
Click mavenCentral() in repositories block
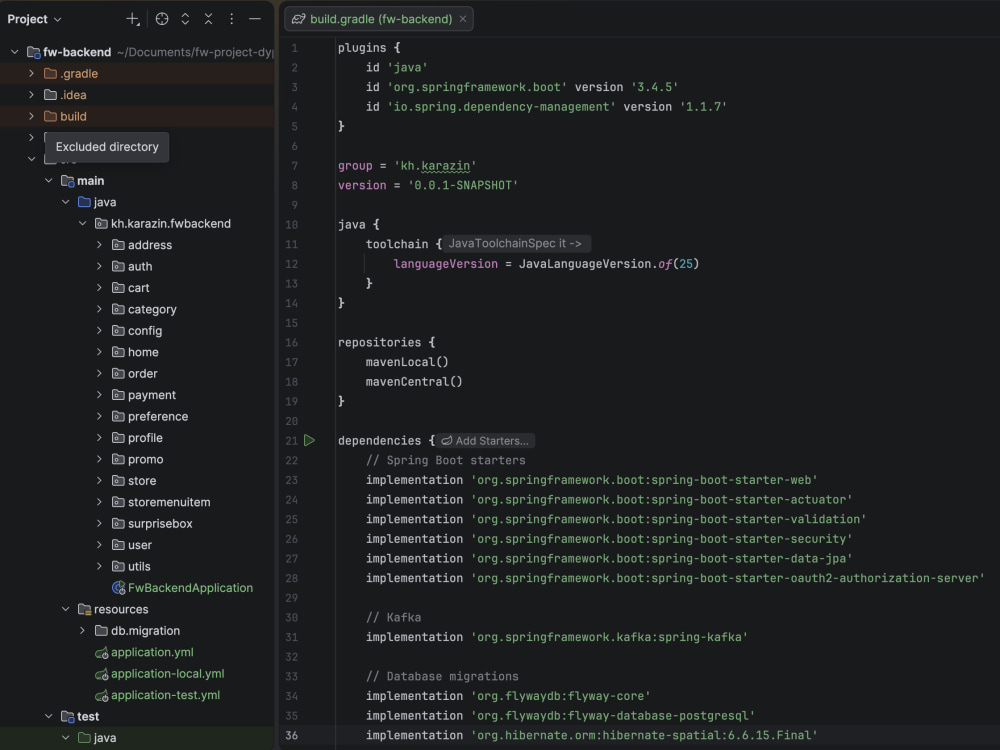click(x=414, y=381)
